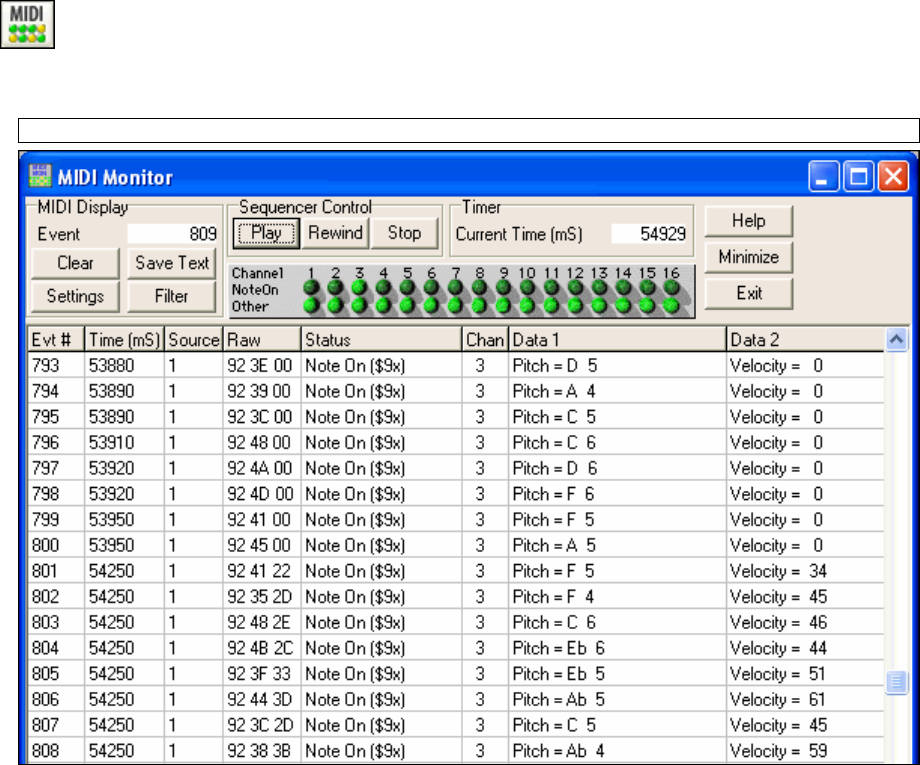Click the Status column header
The height and width of the screenshot is (765, 920).
(x=381, y=340)
